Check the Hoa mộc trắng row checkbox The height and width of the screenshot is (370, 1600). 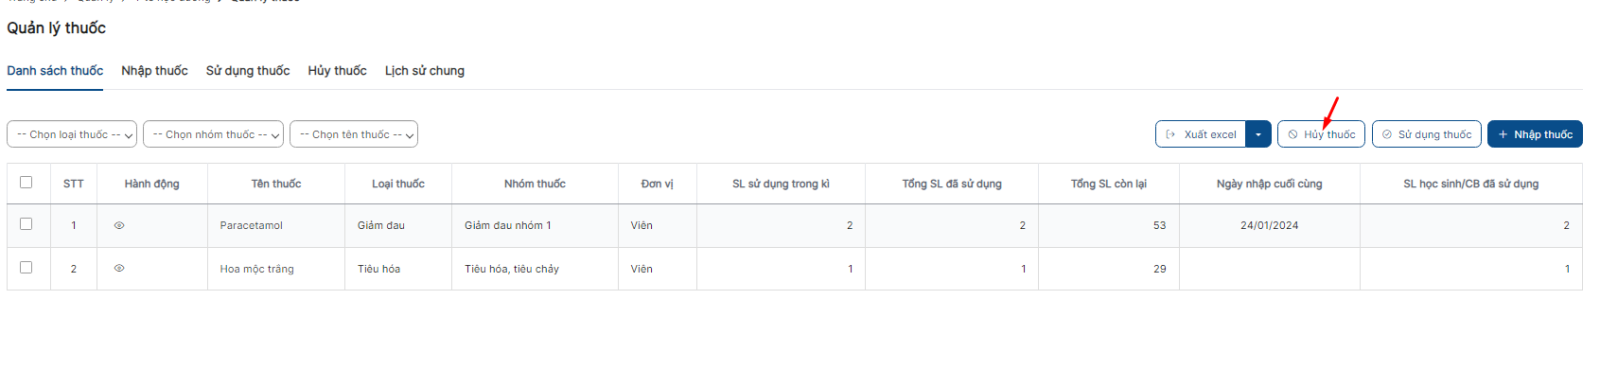[26, 267]
